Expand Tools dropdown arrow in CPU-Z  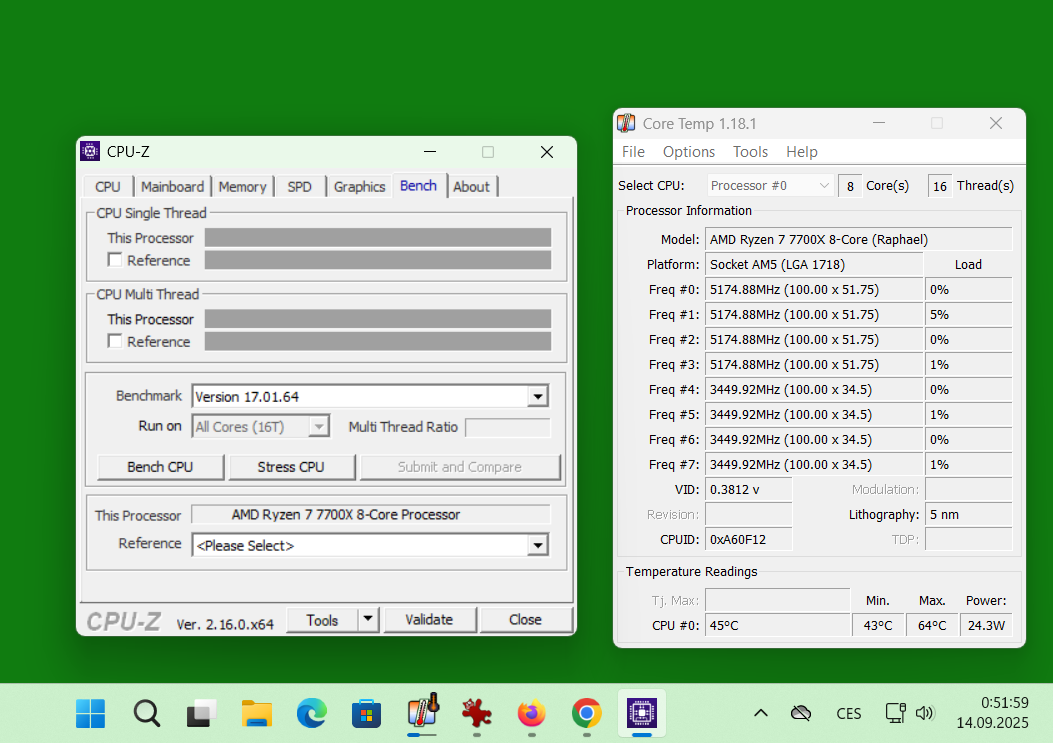coord(368,619)
